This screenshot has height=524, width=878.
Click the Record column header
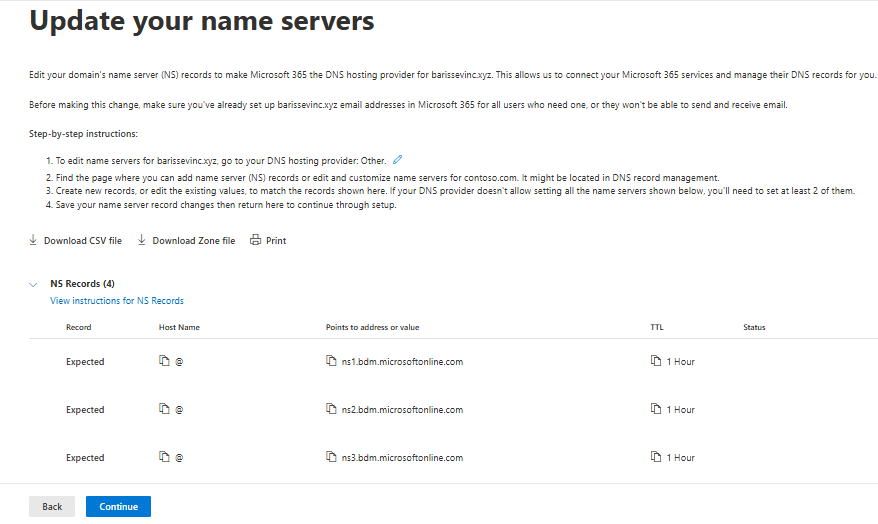click(78, 327)
